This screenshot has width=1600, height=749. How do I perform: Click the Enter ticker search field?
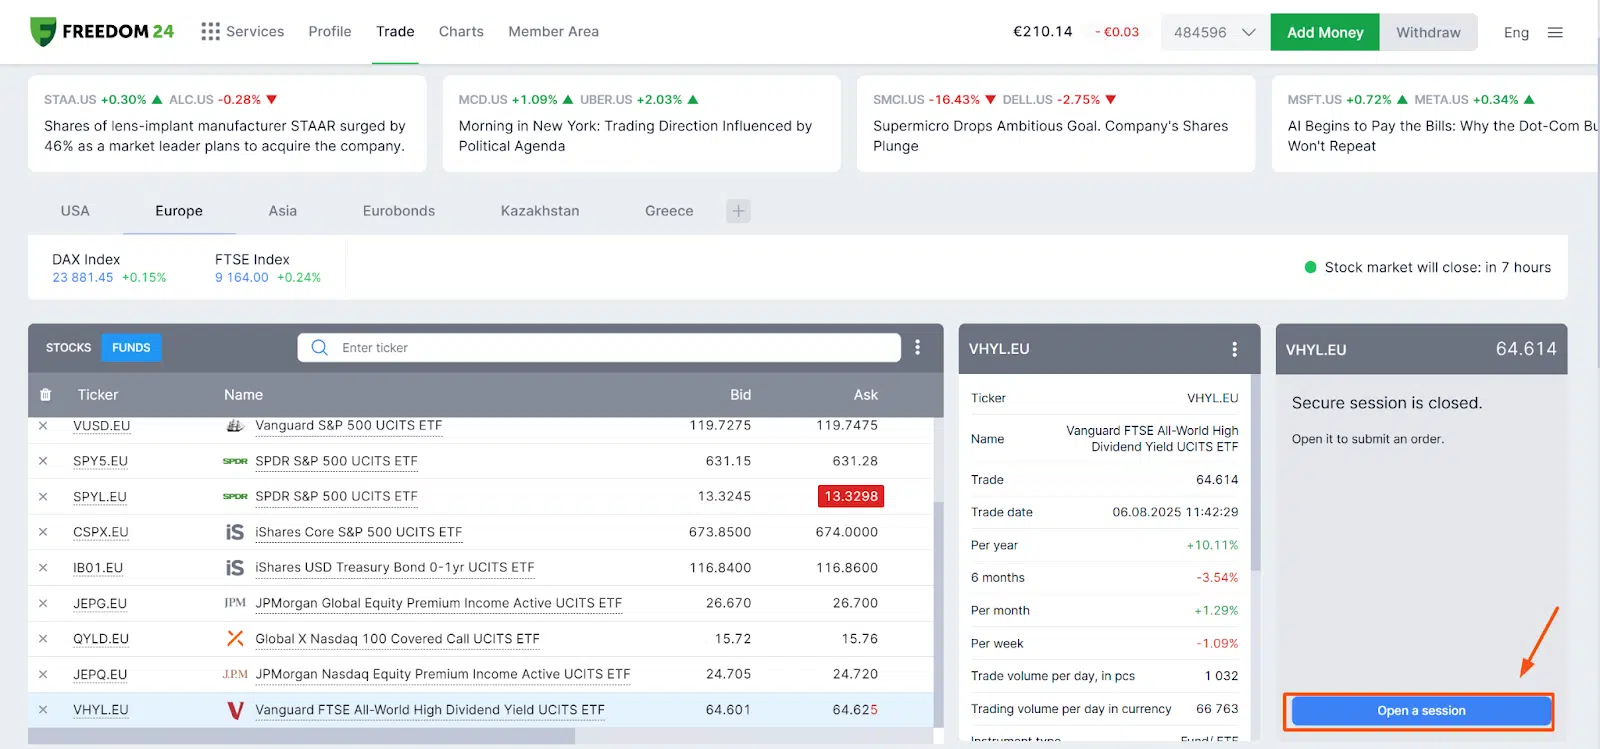coord(600,347)
